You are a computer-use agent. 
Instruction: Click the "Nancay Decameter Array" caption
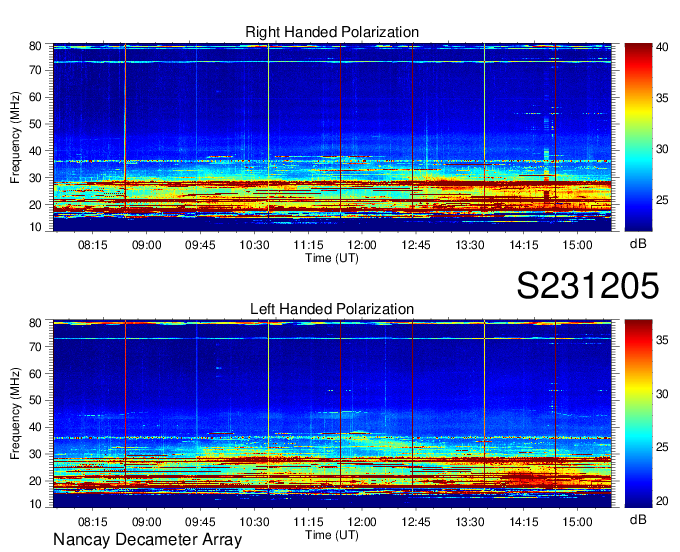click(x=147, y=540)
